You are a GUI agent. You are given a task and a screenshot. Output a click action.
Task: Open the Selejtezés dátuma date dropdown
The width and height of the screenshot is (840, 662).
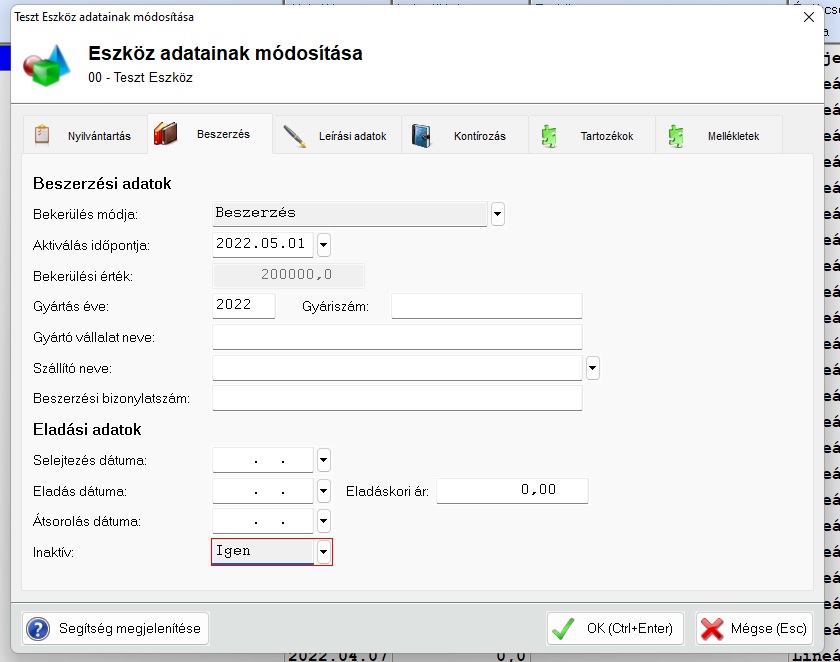click(x=323, y=460)
